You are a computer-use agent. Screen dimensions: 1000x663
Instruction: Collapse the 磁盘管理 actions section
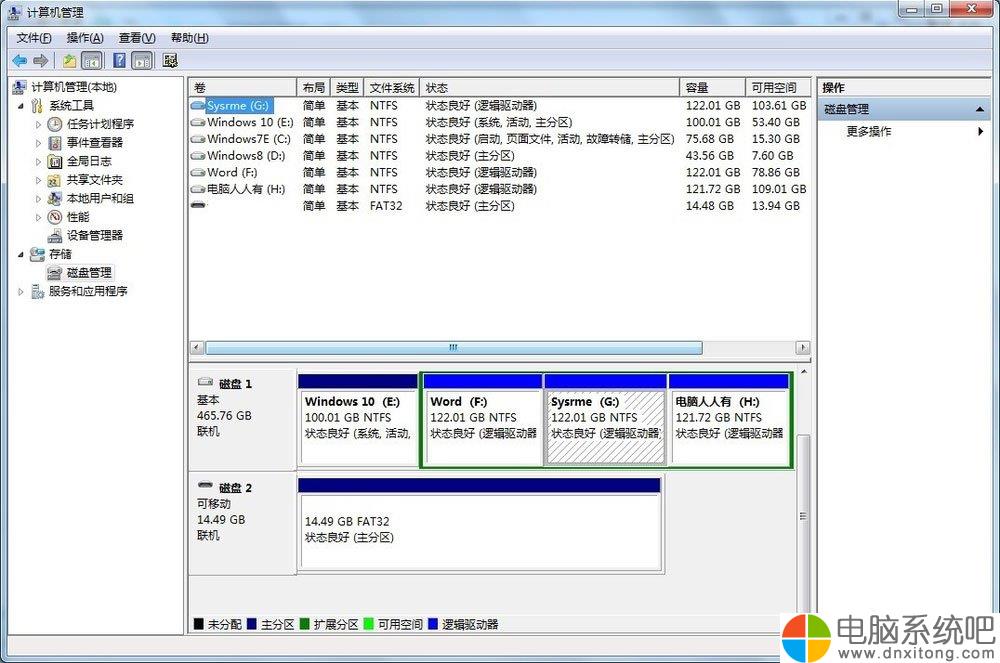coord(980,110)
